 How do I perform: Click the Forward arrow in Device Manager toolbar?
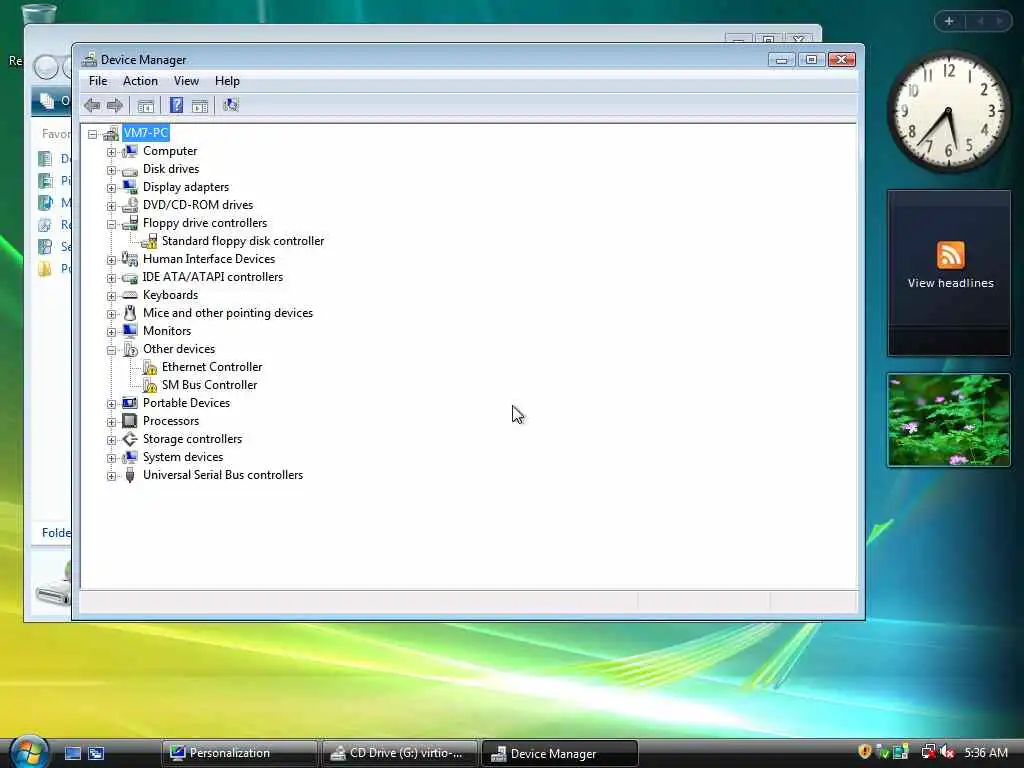[x=115, y=105]
